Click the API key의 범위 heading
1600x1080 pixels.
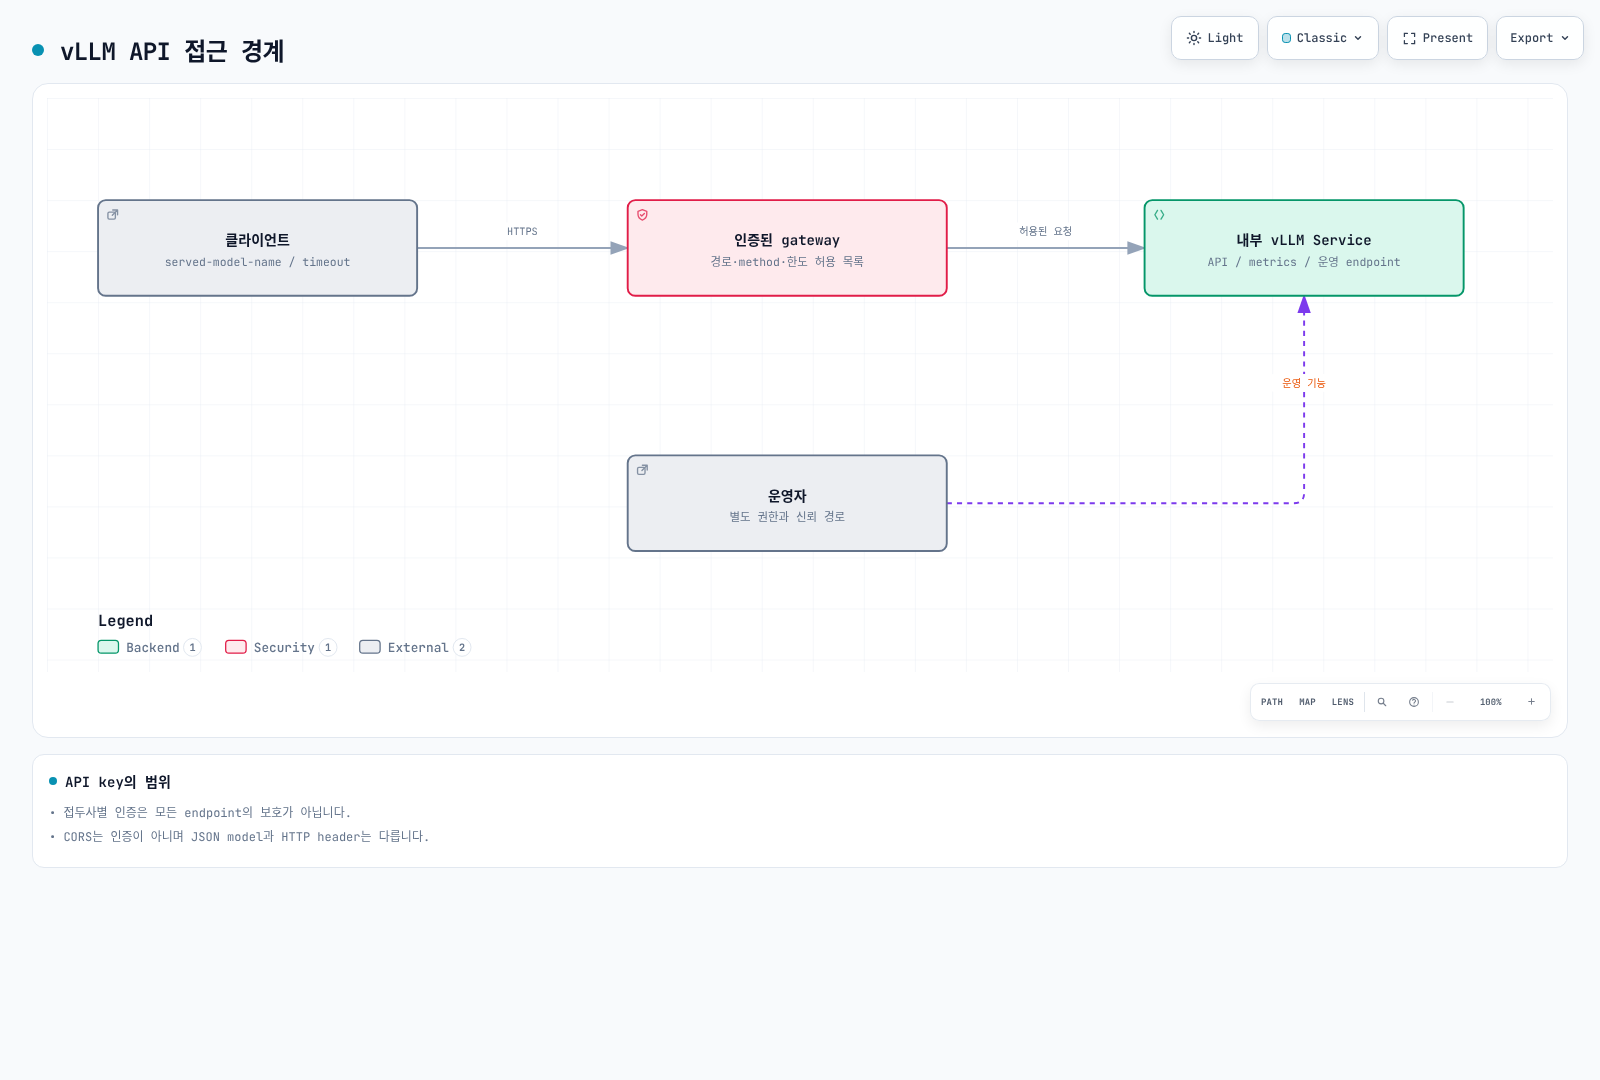point(118,782)
